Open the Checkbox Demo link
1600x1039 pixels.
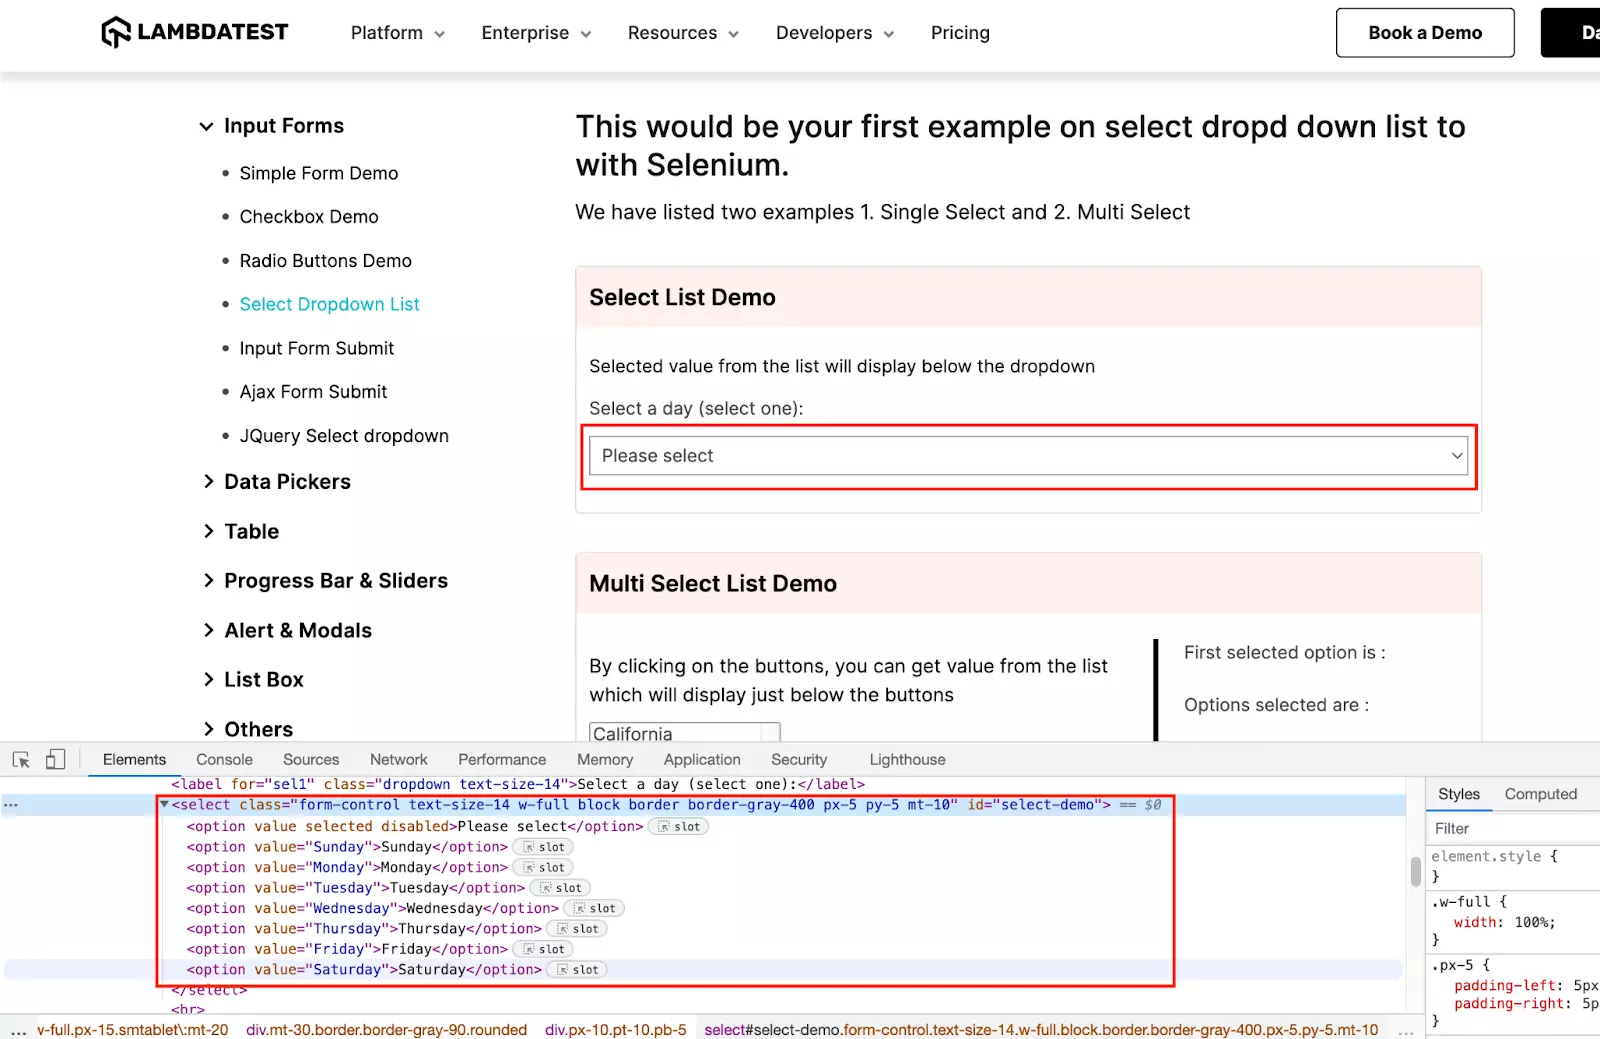(308, 216)
